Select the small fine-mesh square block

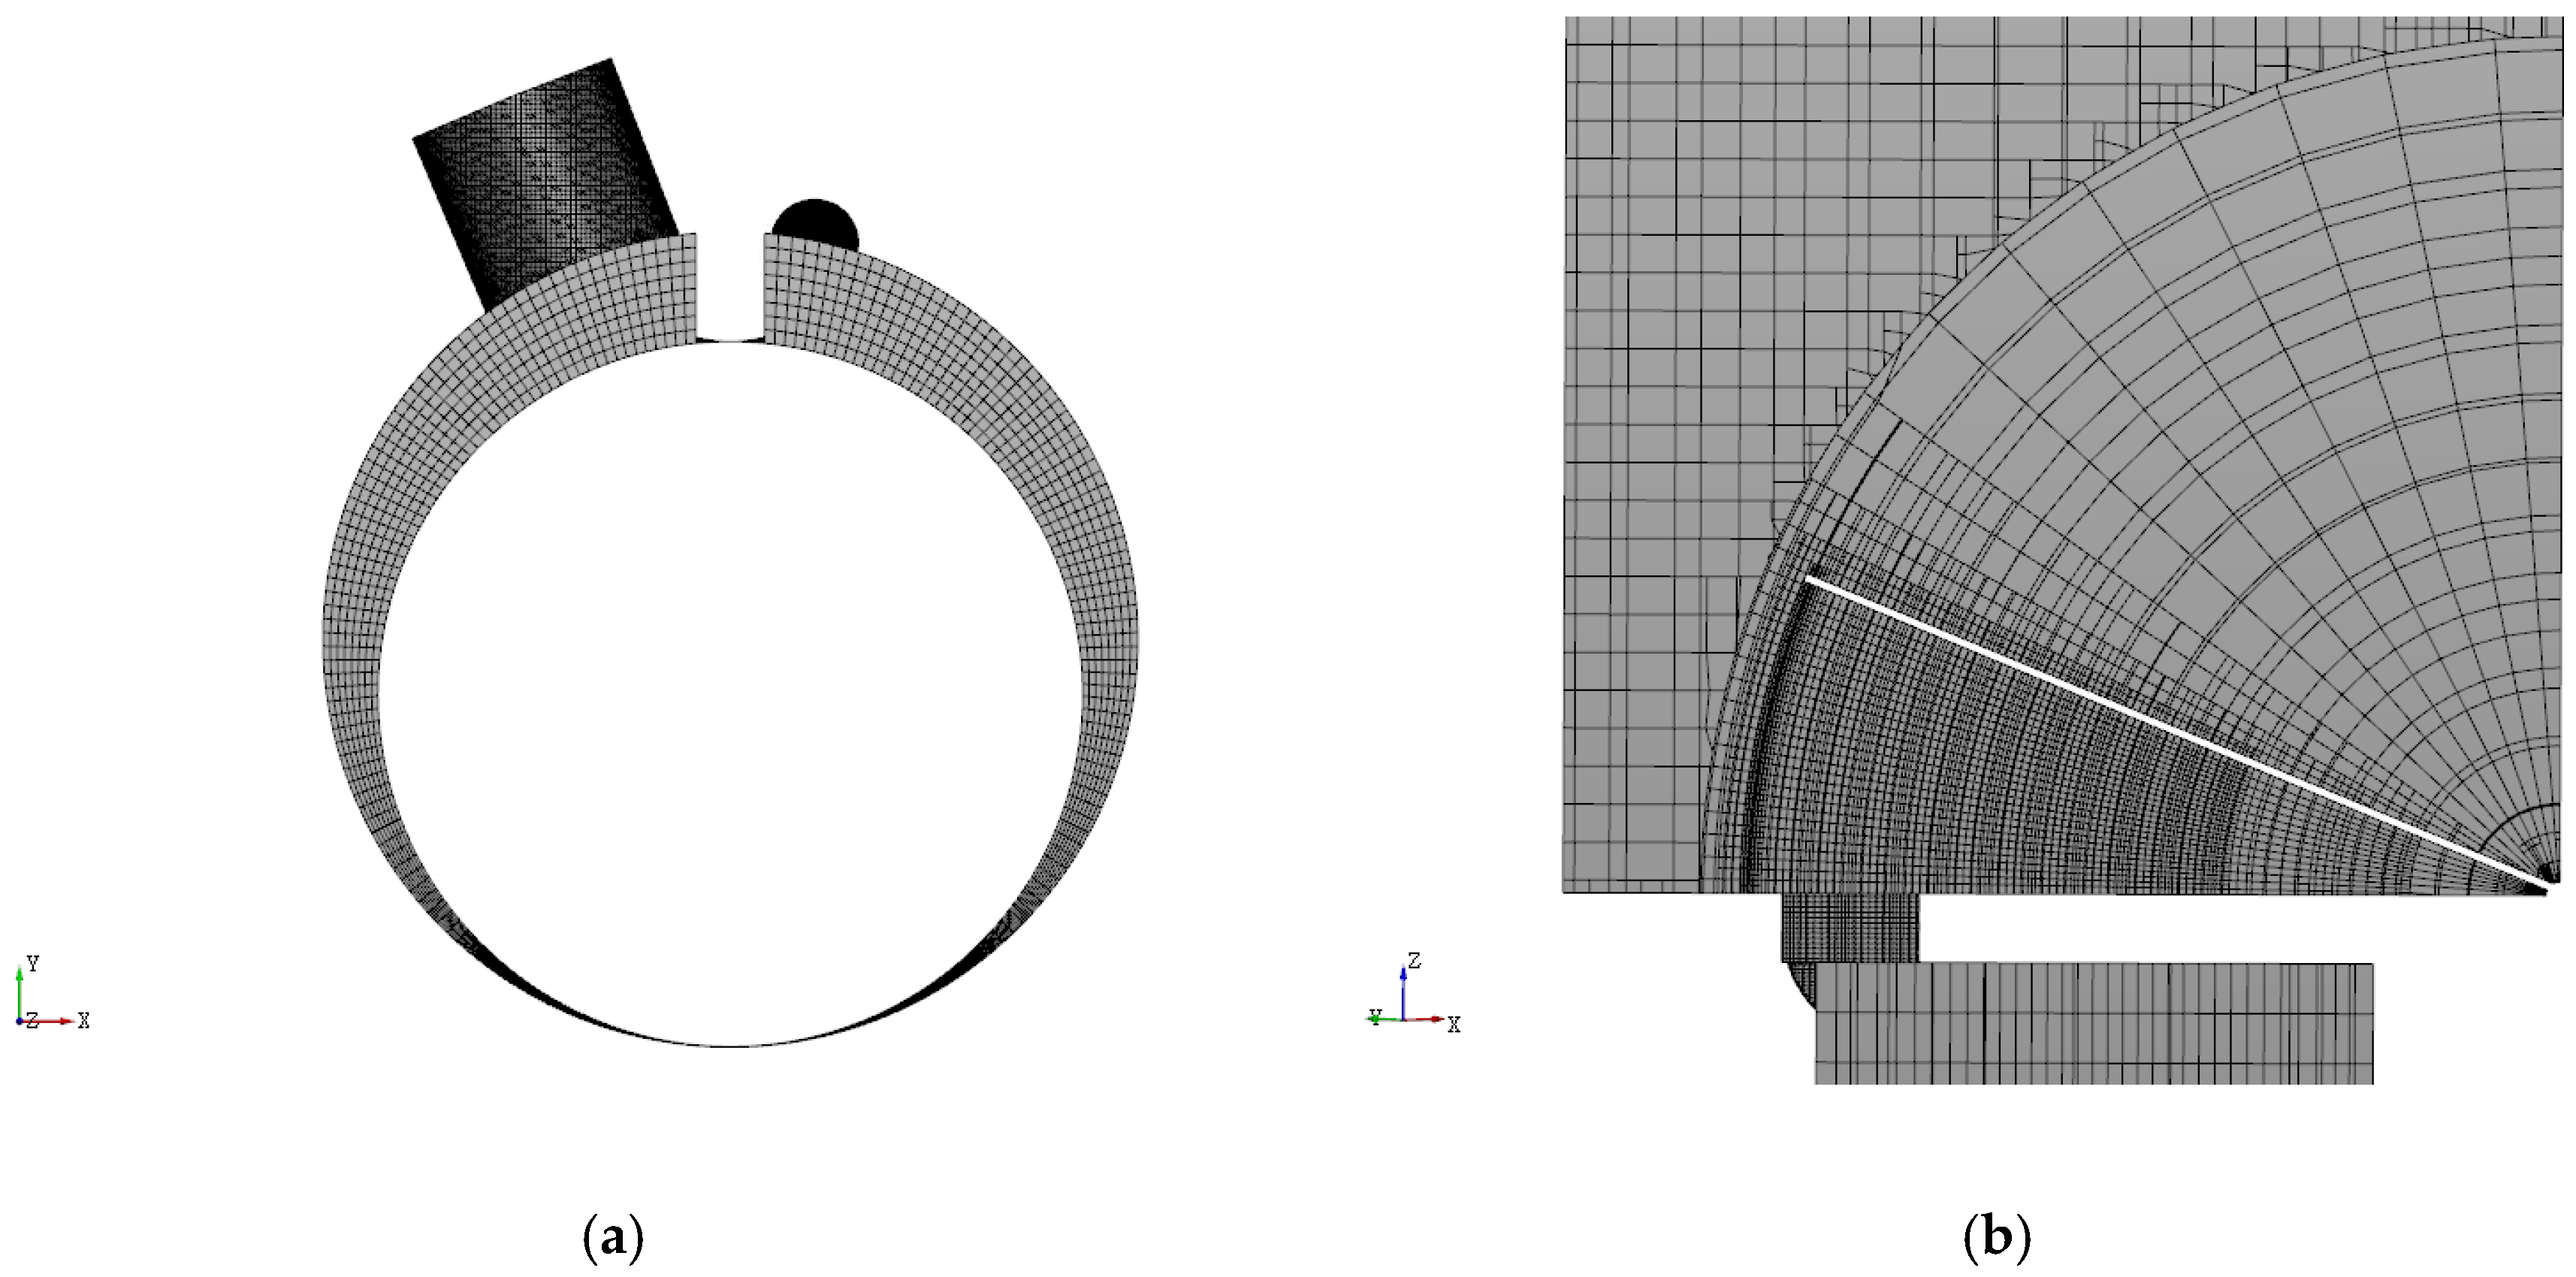click(x=1850, y=927)
